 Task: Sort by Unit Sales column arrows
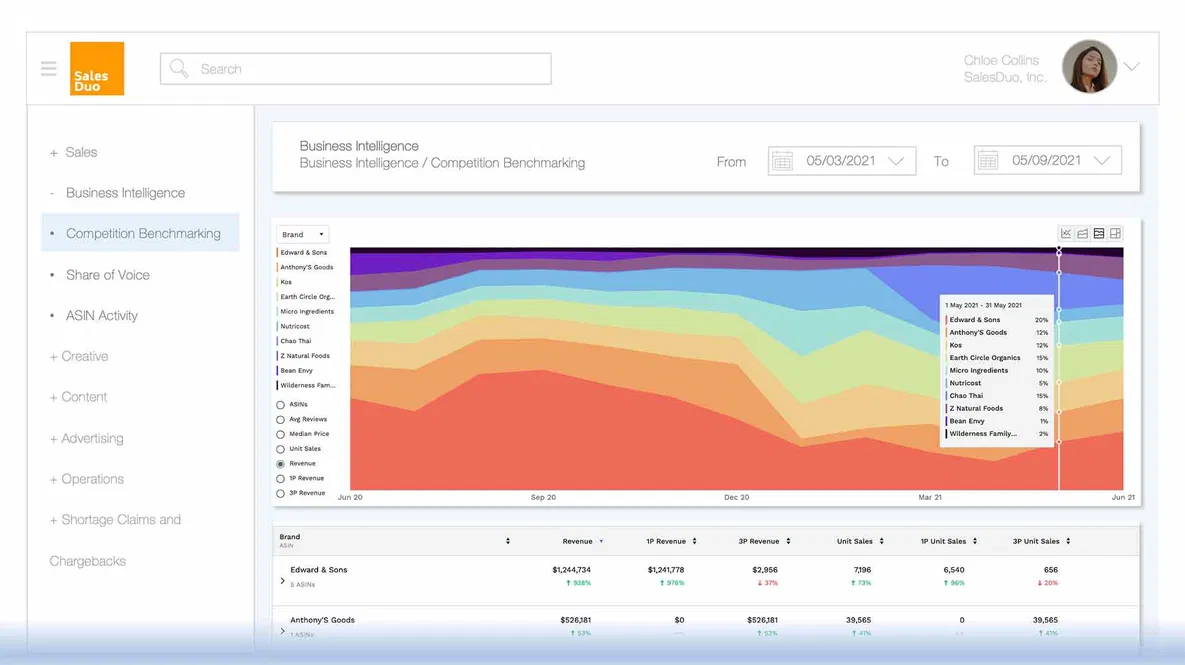point(881,541)
